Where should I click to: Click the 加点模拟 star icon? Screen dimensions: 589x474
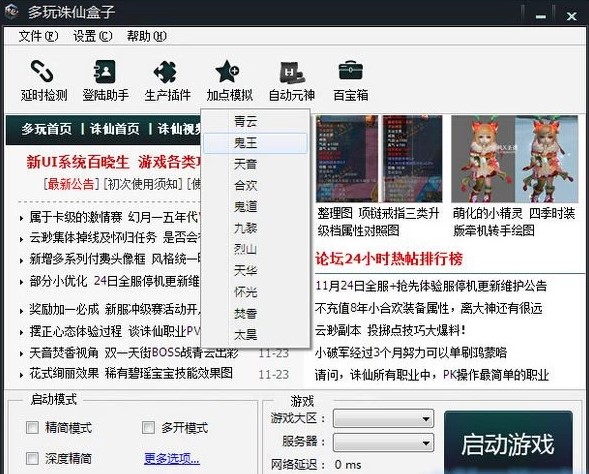pyautogui.click(x=227, y=71)
